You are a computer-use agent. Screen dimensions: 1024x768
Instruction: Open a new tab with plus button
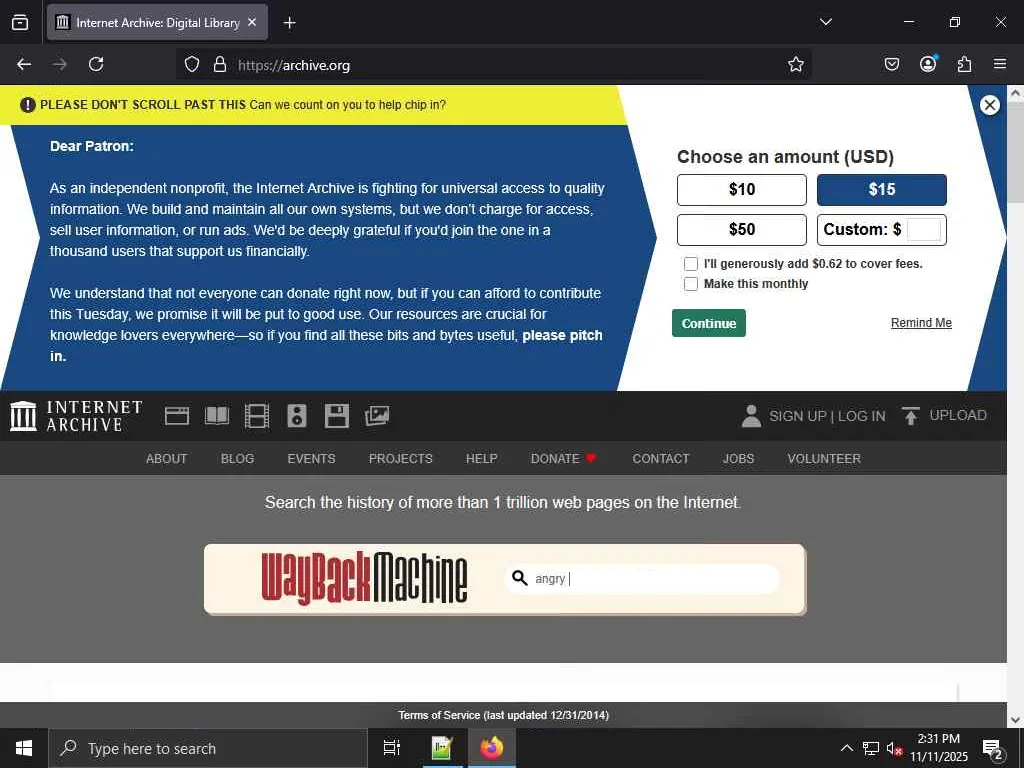(289, 23)
